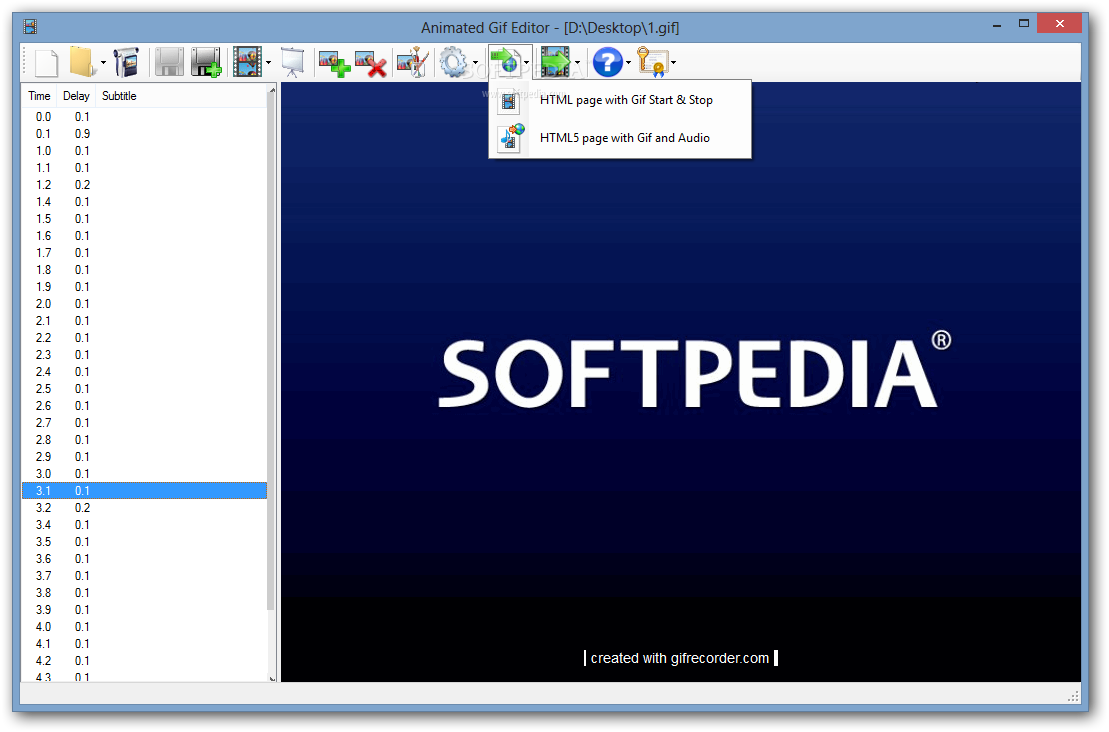Choose HTML page with Gif Start & Stop

pyautogui.click(x=620, y=100)
